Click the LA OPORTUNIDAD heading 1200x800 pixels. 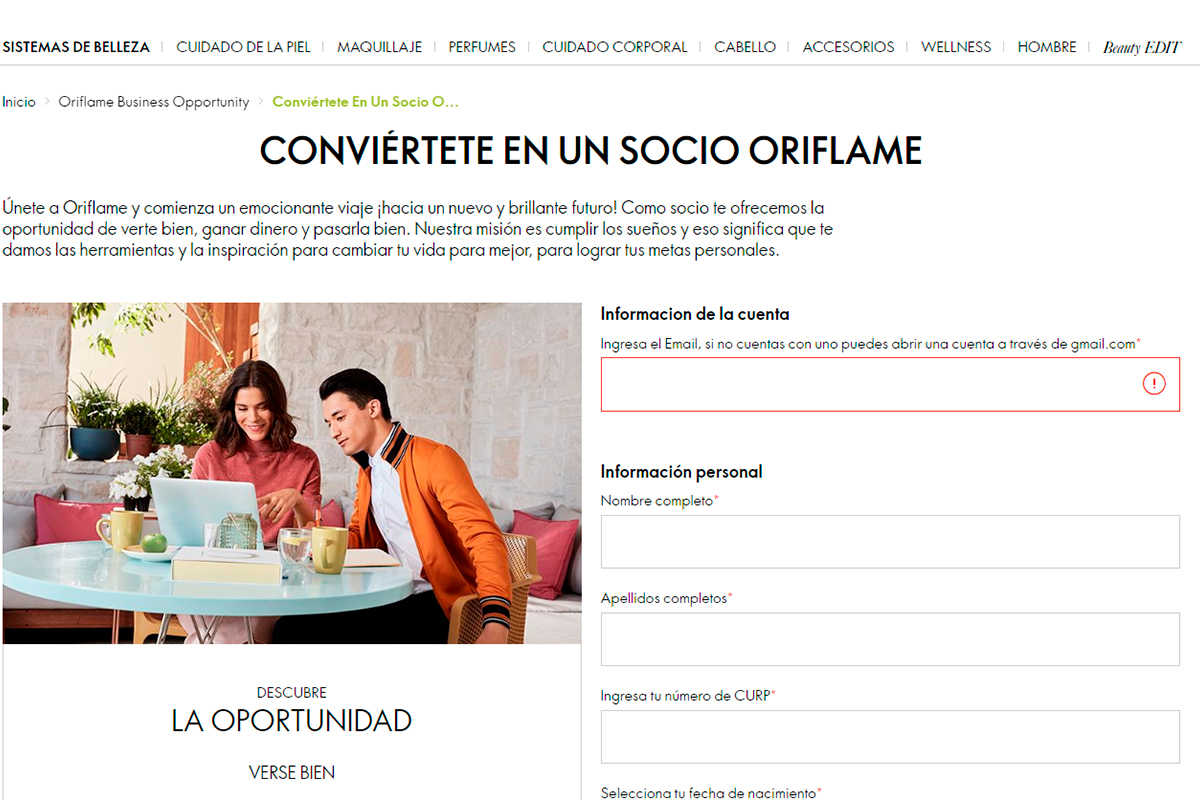pyautogui.click(x=292, y=721)
